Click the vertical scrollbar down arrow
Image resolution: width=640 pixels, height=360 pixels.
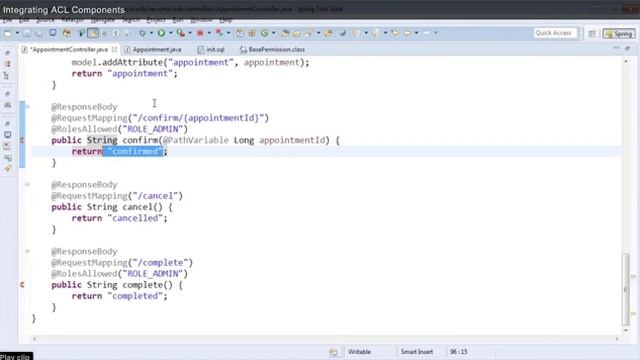click(626, 331)
